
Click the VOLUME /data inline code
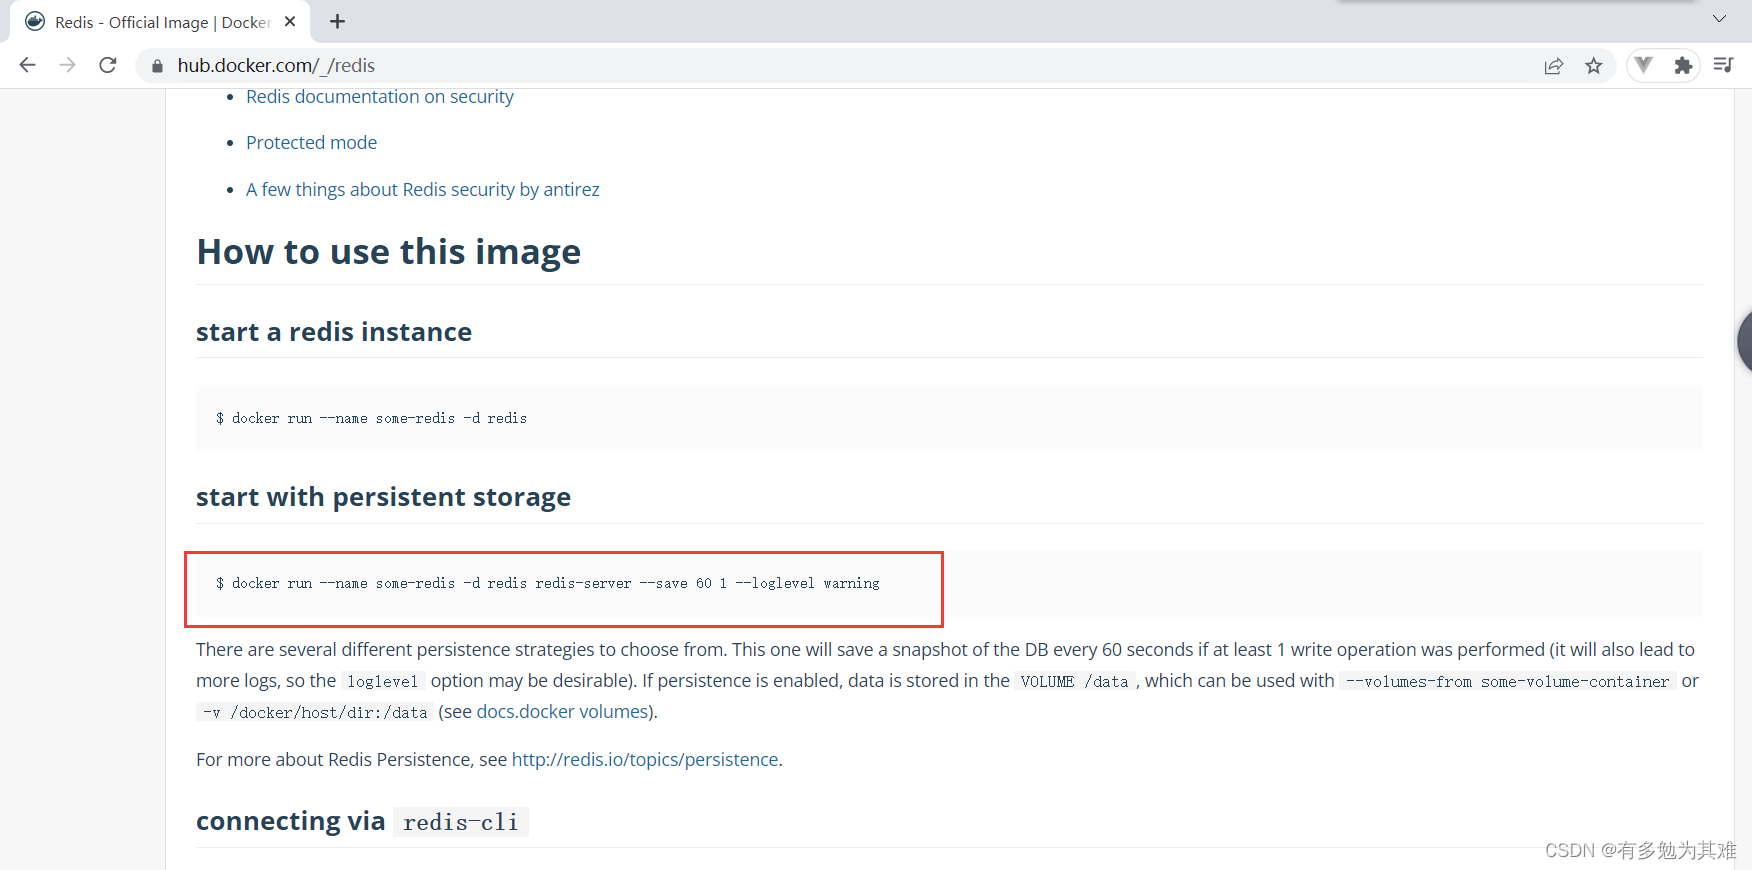[1075, 682]
